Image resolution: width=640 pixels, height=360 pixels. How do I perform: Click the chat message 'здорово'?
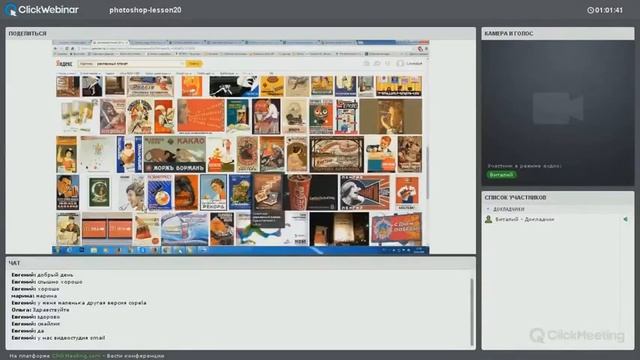point(48,317)
